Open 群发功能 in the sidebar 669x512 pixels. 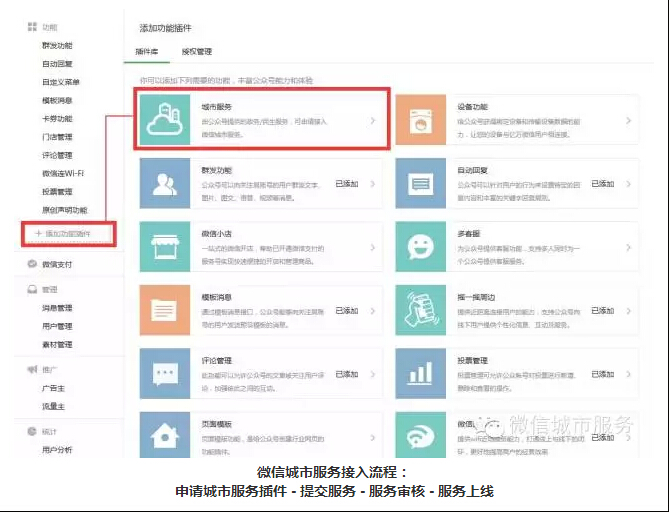pos(57,46)
